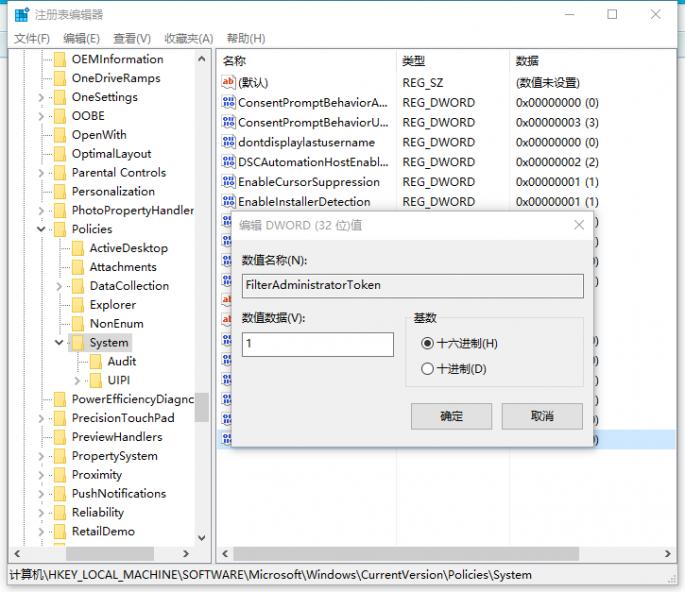This screenshot has width=685, height=592.
Task: Click the 0x00000003 (3) data cell
Action: [x=557, y=122]
